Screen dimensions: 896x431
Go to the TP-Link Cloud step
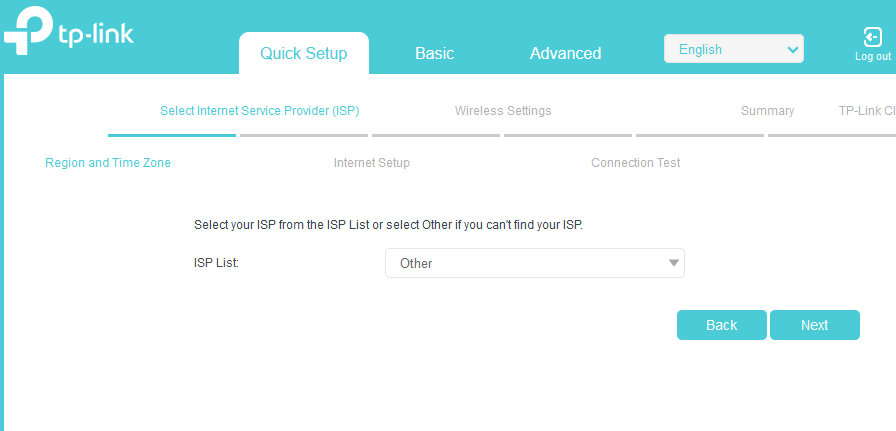pyautogui.click(x=866, y=111)
